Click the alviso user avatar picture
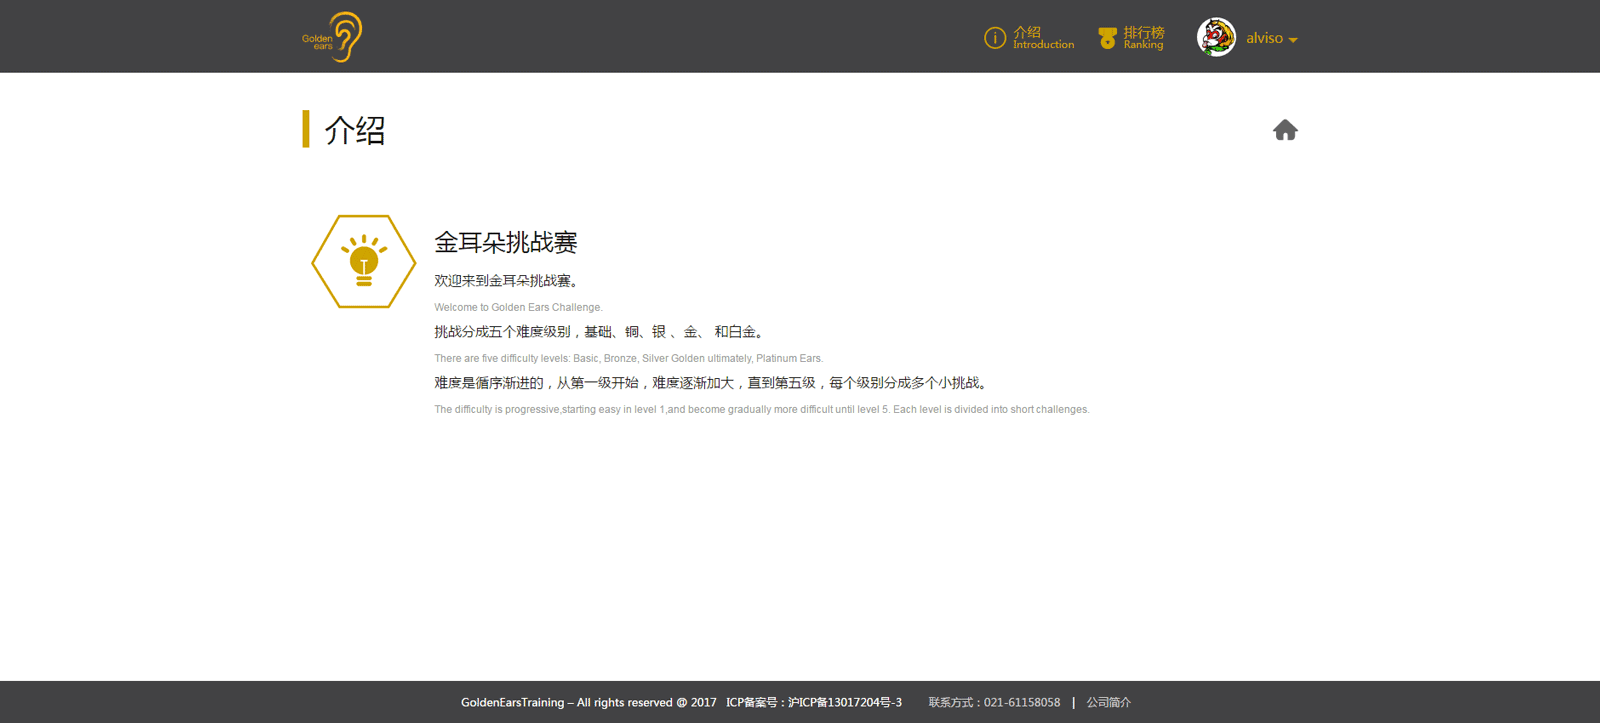Screen dimensions: 1600x723 click(x=1216, y=38)
